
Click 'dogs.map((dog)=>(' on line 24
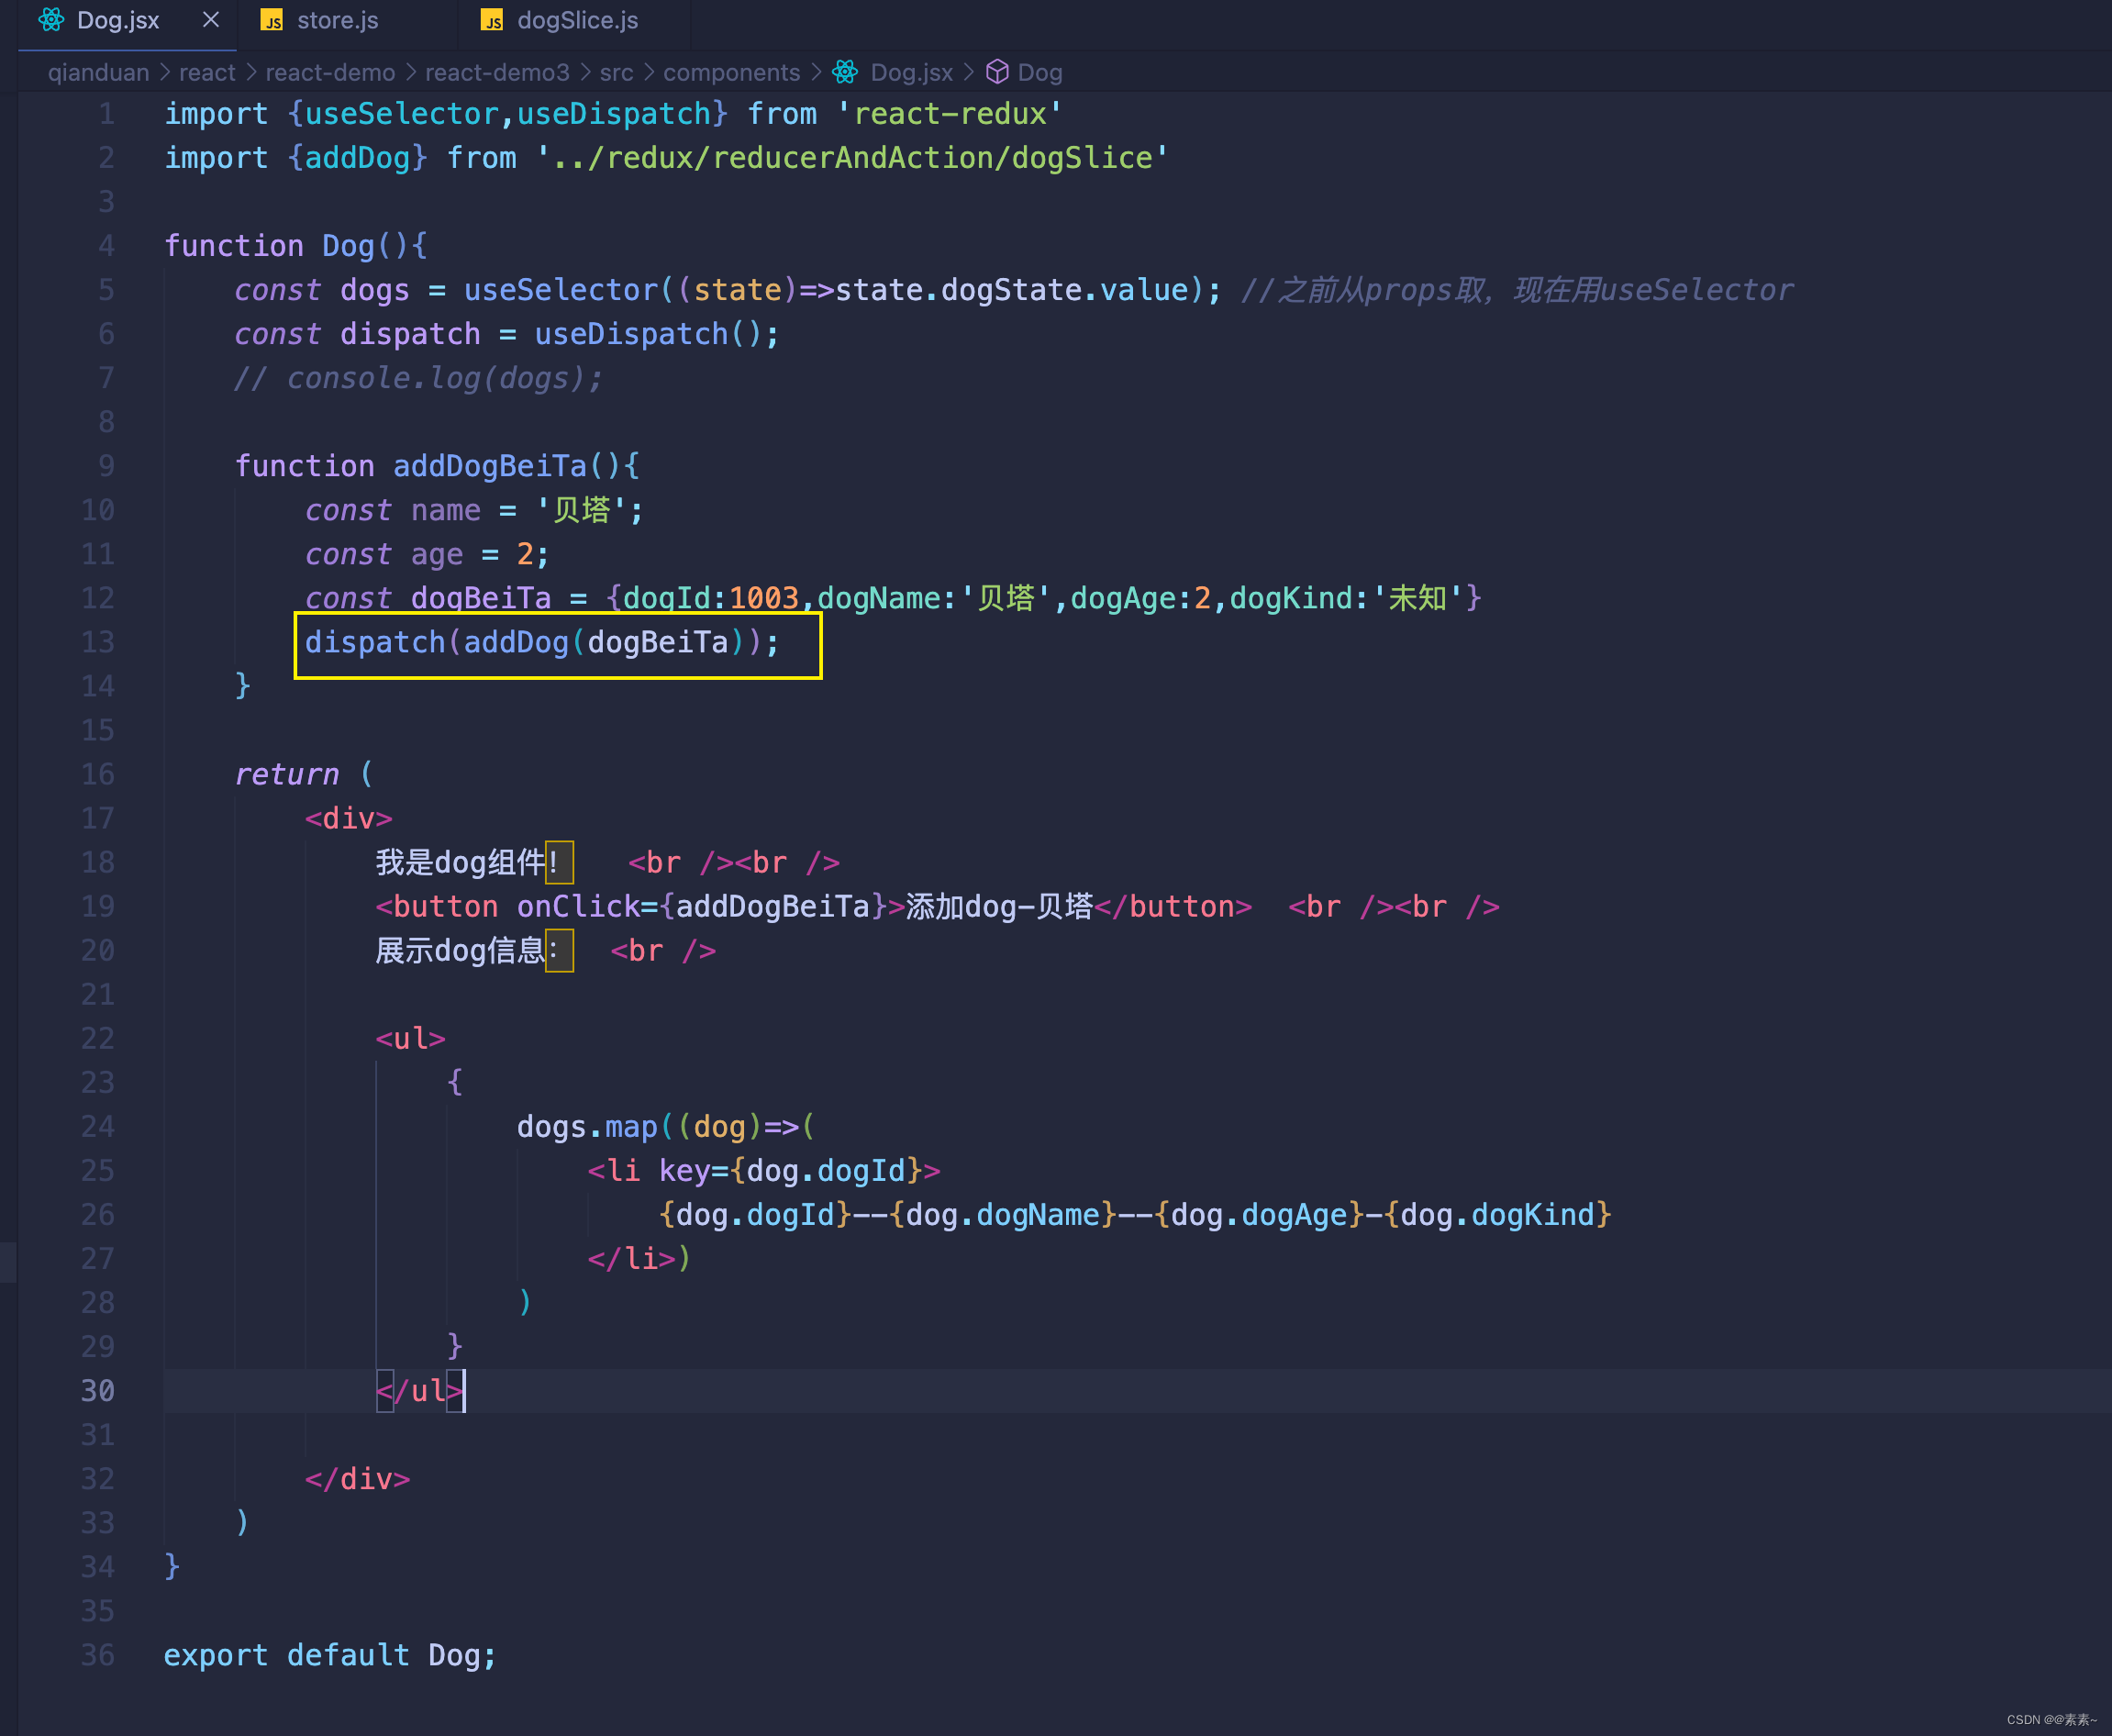pos(666,1127)
